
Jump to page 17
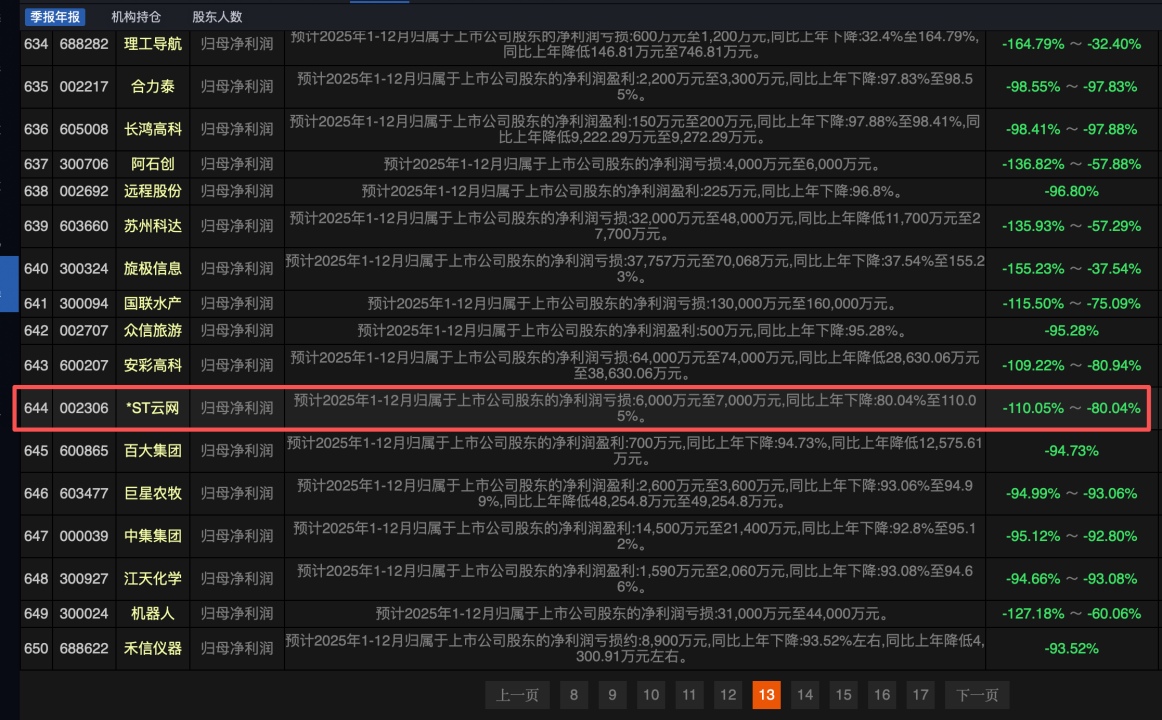coord(920,695)
